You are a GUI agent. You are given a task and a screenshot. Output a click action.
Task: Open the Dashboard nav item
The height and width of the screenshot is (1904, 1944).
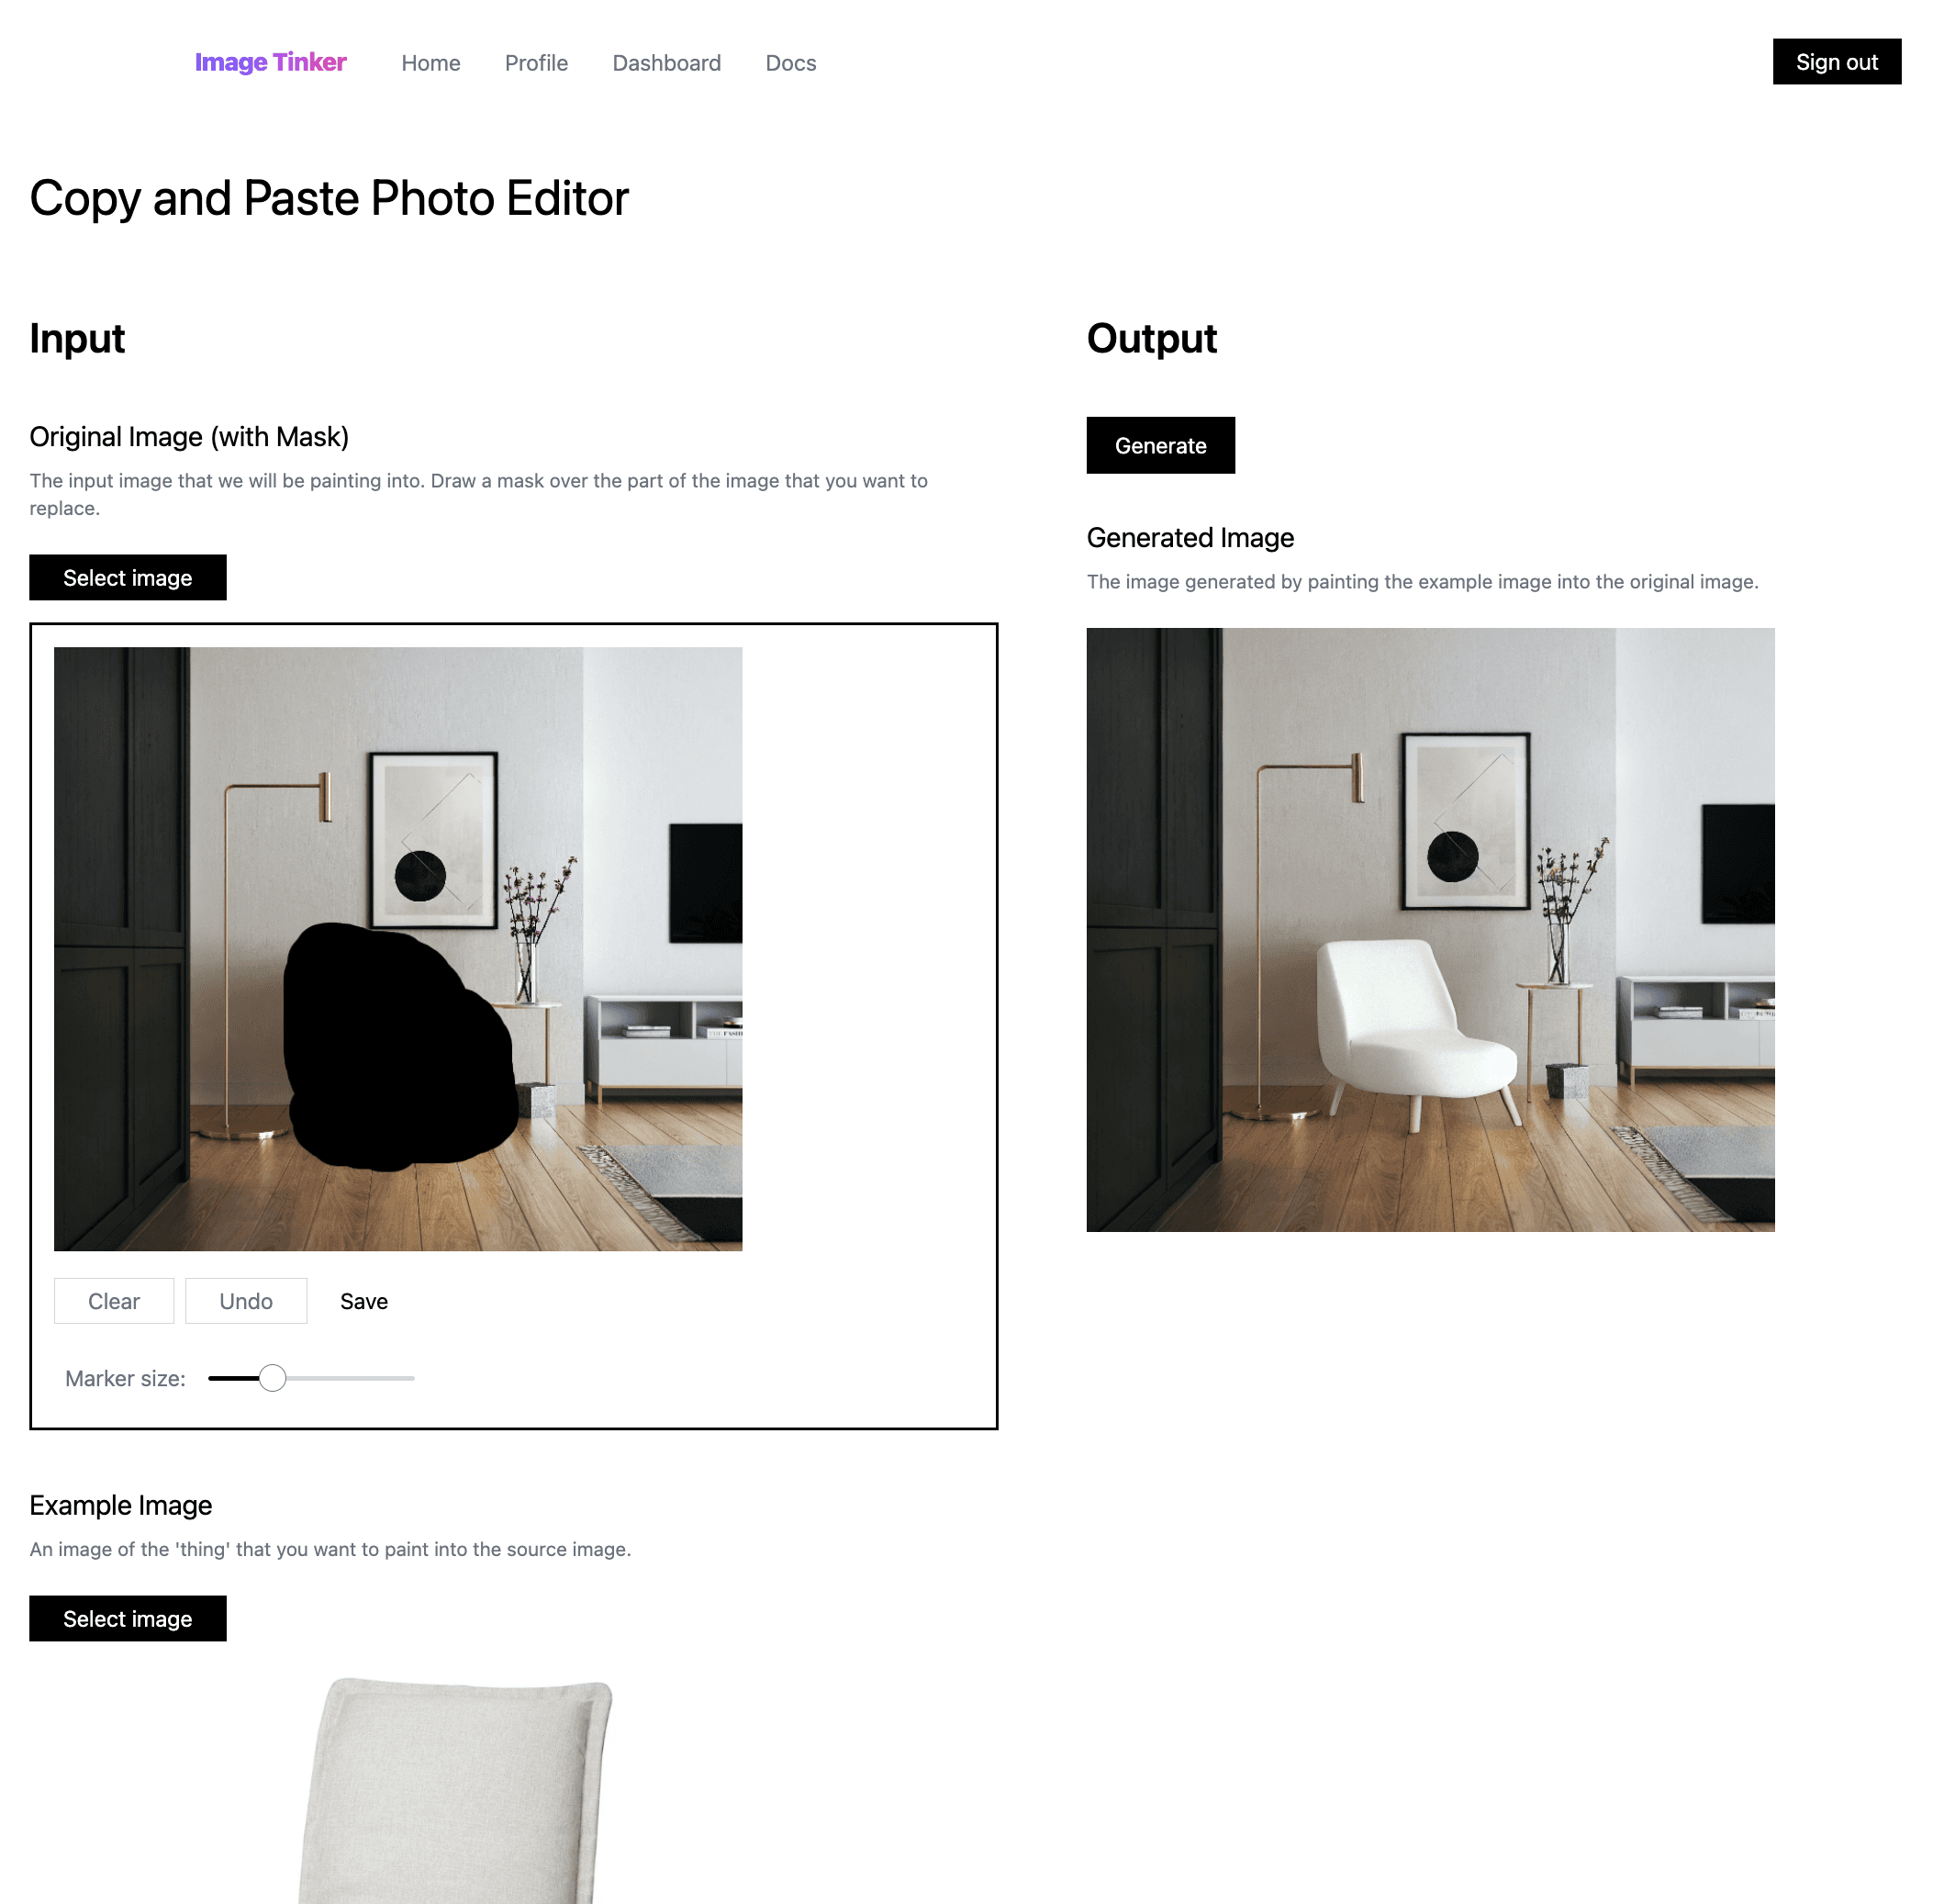coord(666,63)
